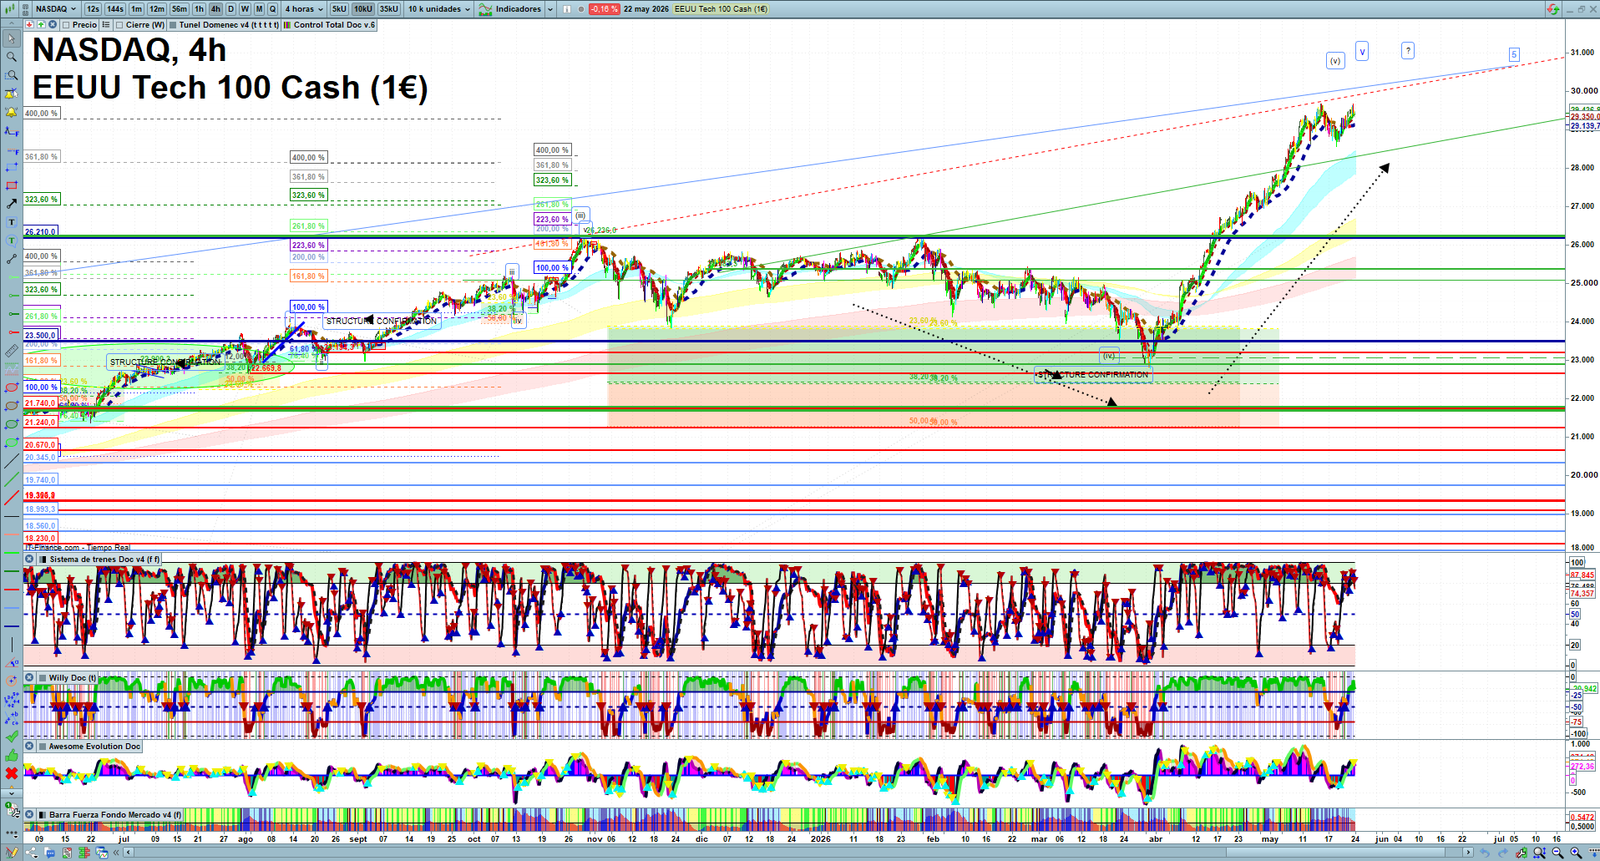Click the green plus add icon in indicator bar

click(x=41, y=25)
